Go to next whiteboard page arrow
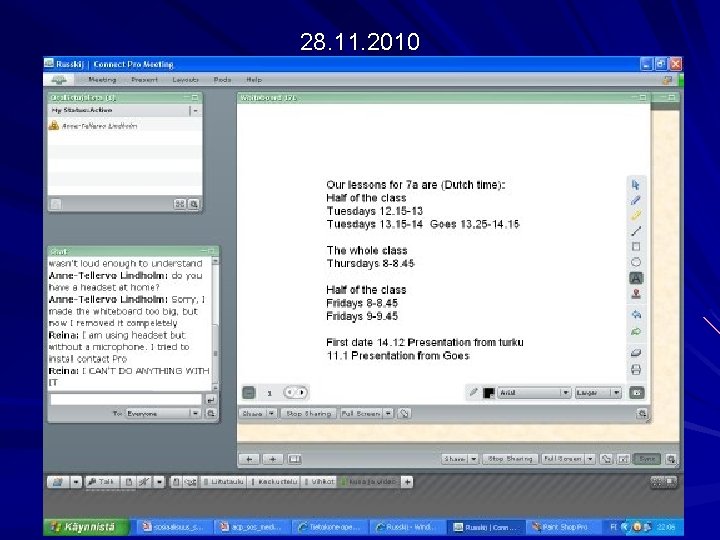Screen dimensions: 720x540 301,392
